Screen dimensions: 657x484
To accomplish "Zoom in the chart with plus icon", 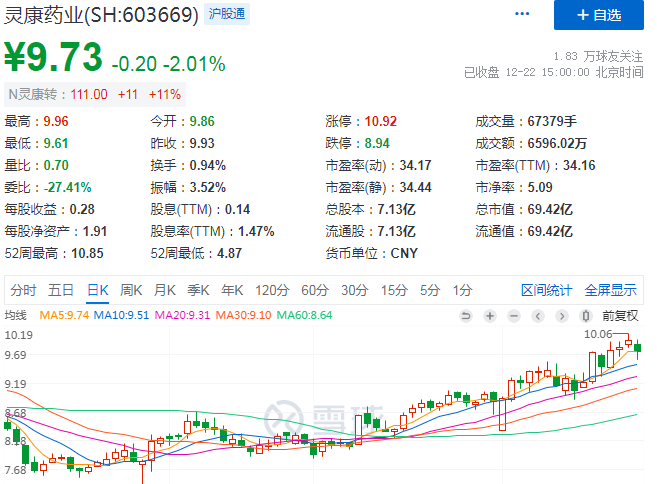I will [490, 316].
